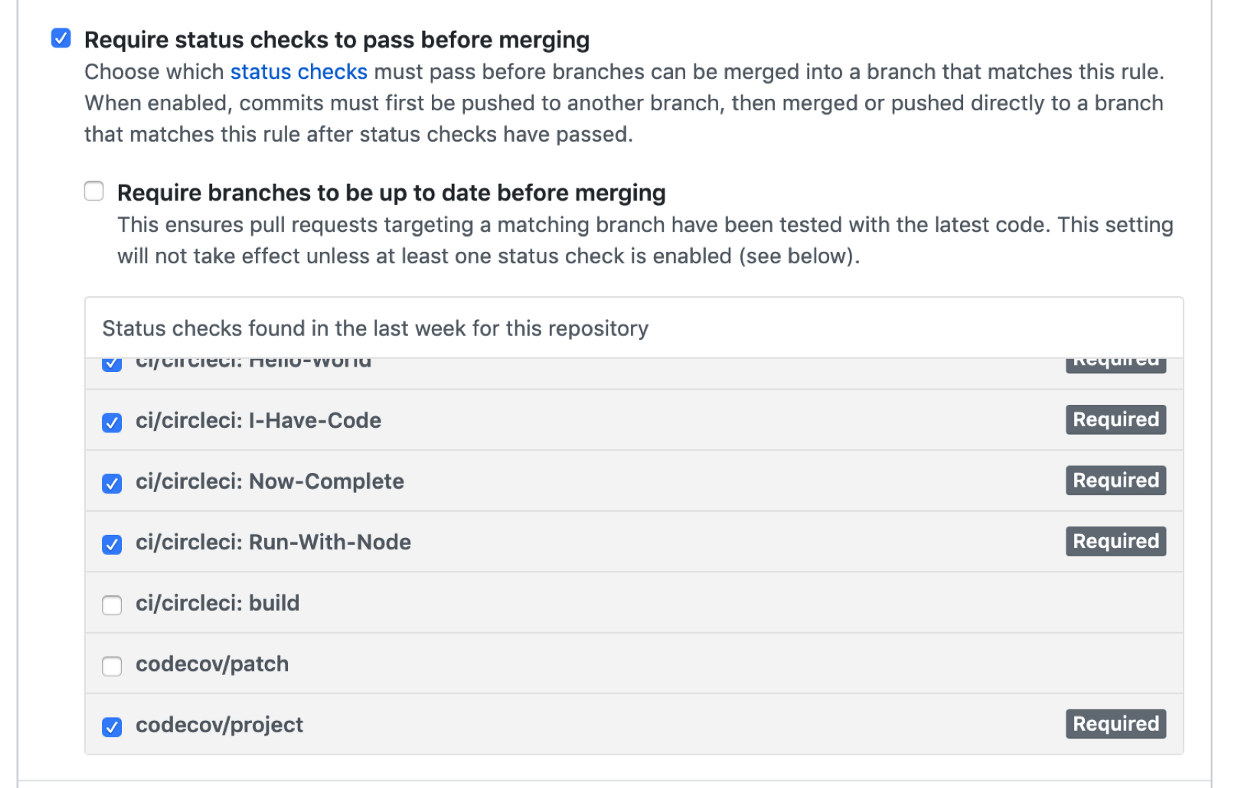Deselect the ci/circleci: Now-Complete check
The image size is (1260, 788).
(x=111, y=483)
